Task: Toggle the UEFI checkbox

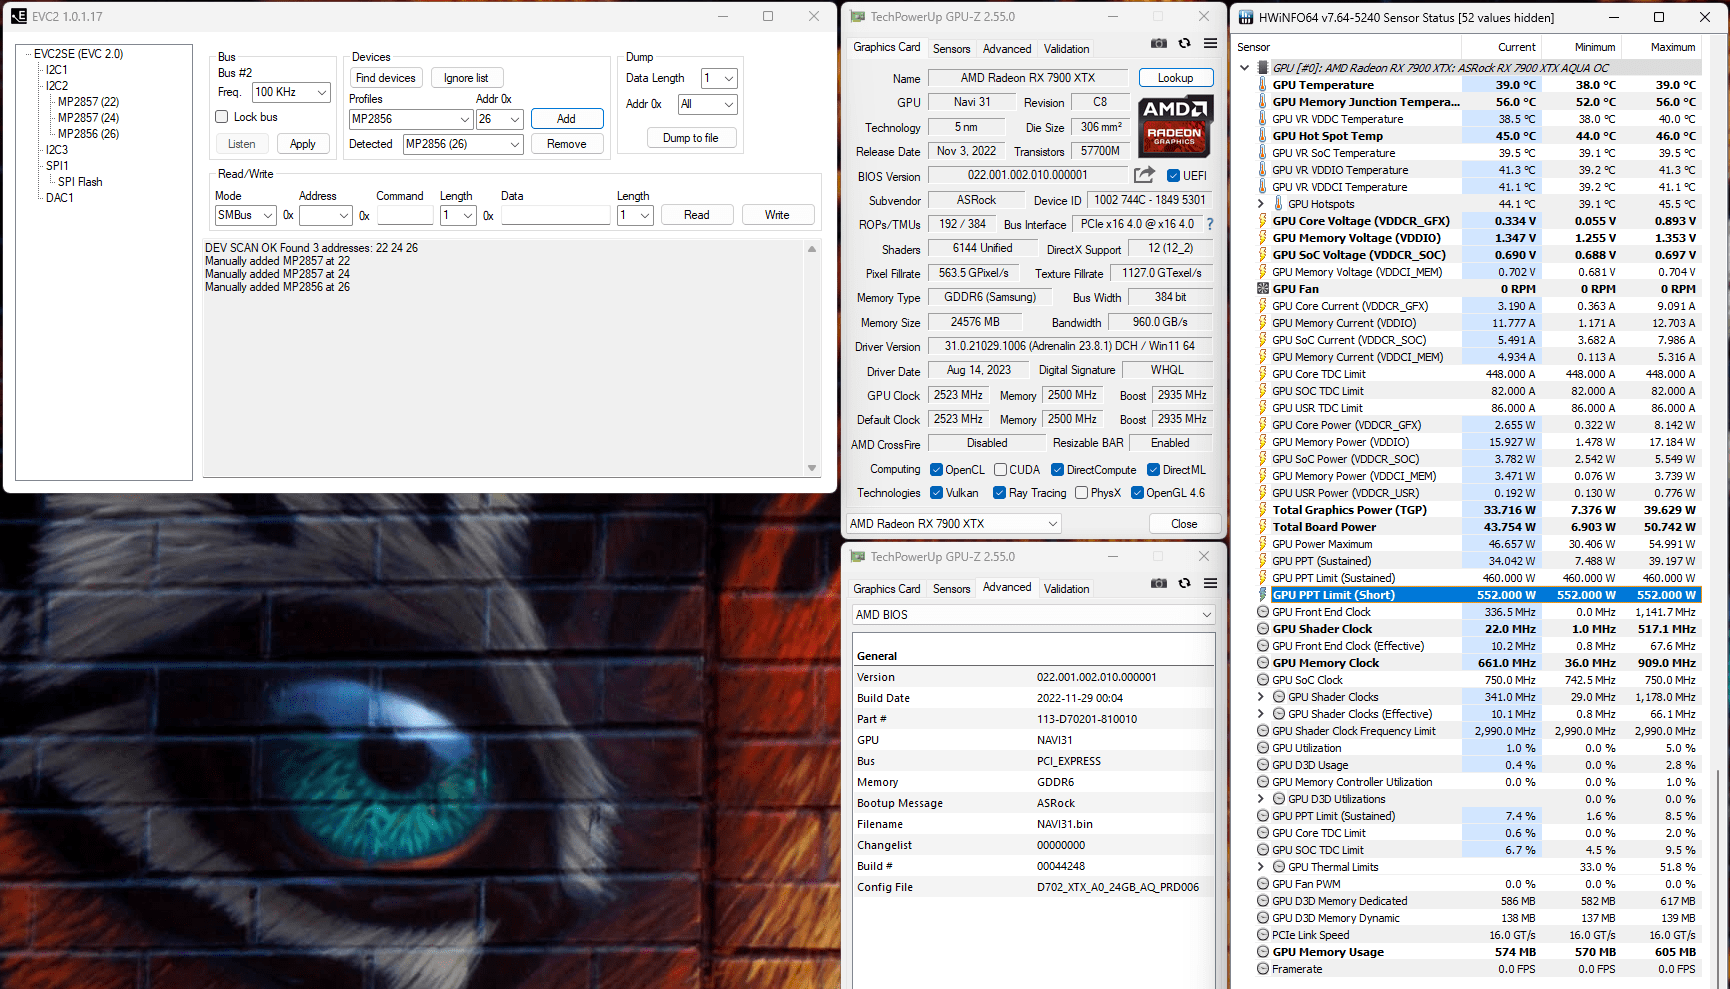Action: 1174,176
